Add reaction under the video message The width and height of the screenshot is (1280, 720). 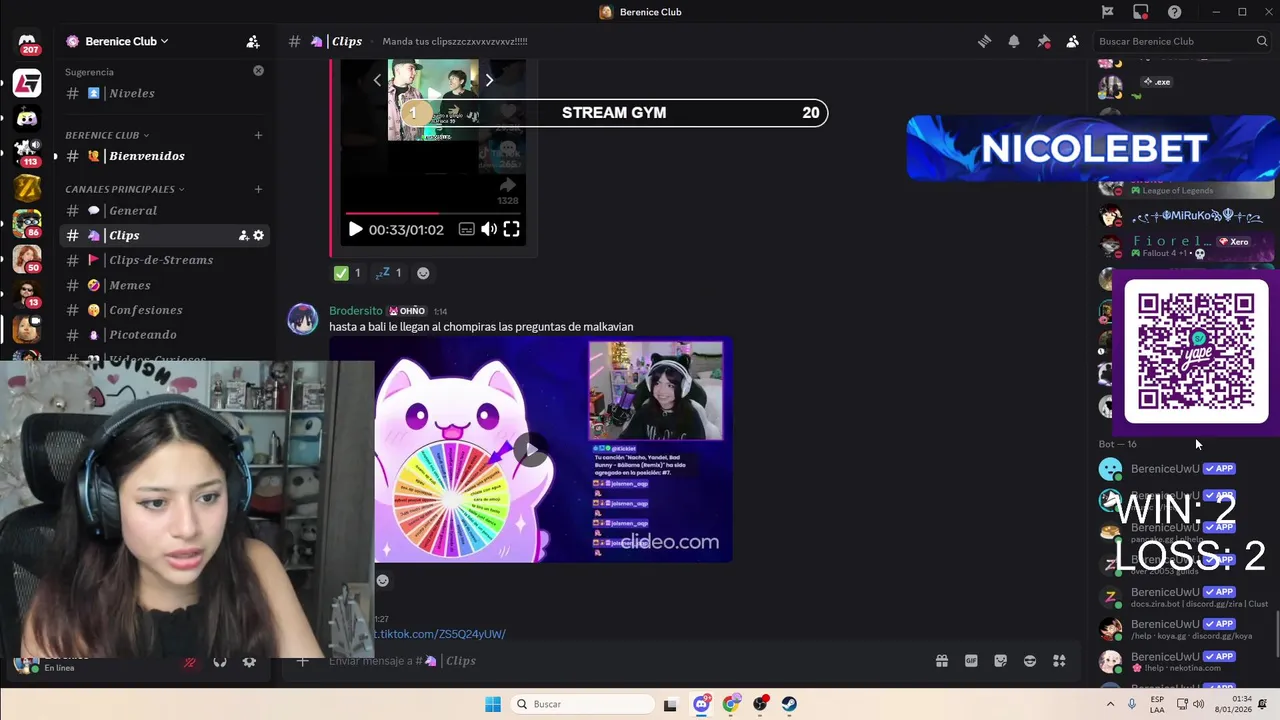[x=423, y=273]
